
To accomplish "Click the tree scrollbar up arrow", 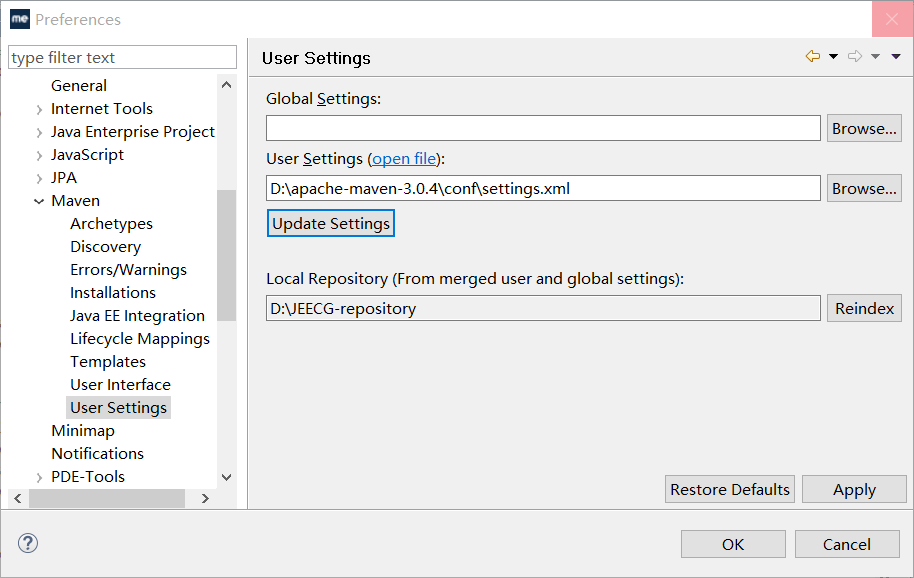I will tap(227, 85).
